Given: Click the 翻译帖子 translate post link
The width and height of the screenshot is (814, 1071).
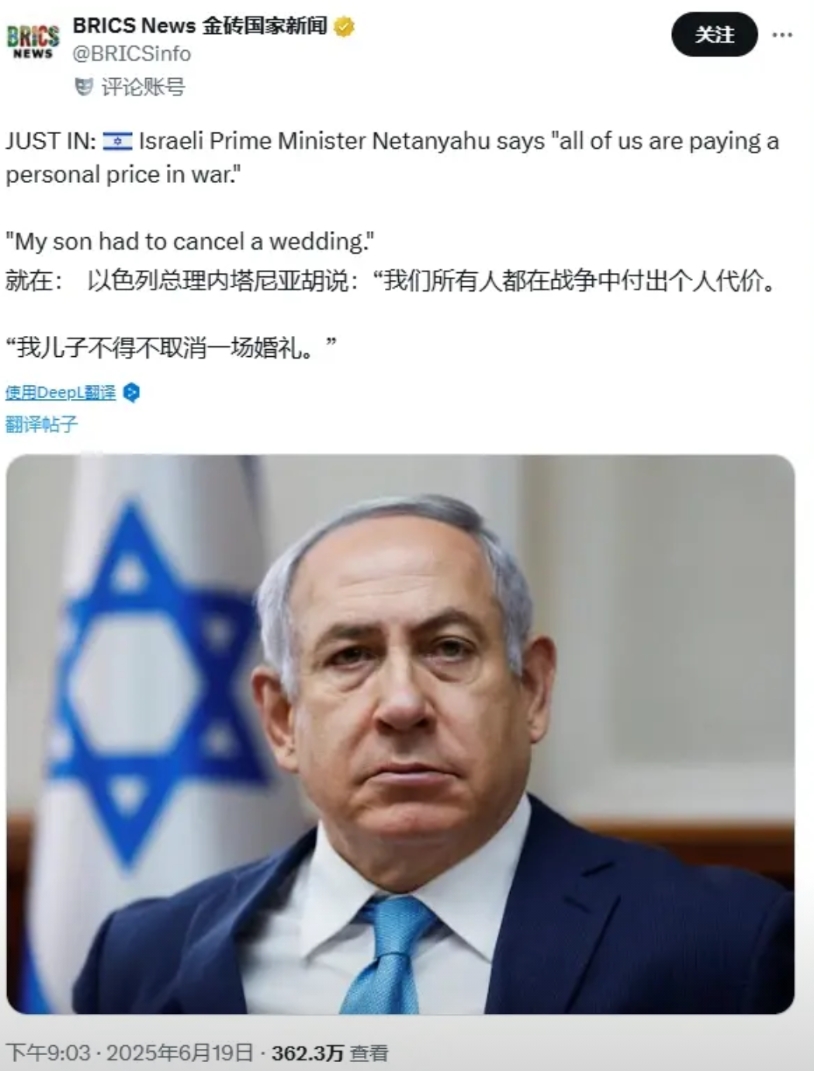Looking at the screenshot, I should click(42, 424).
